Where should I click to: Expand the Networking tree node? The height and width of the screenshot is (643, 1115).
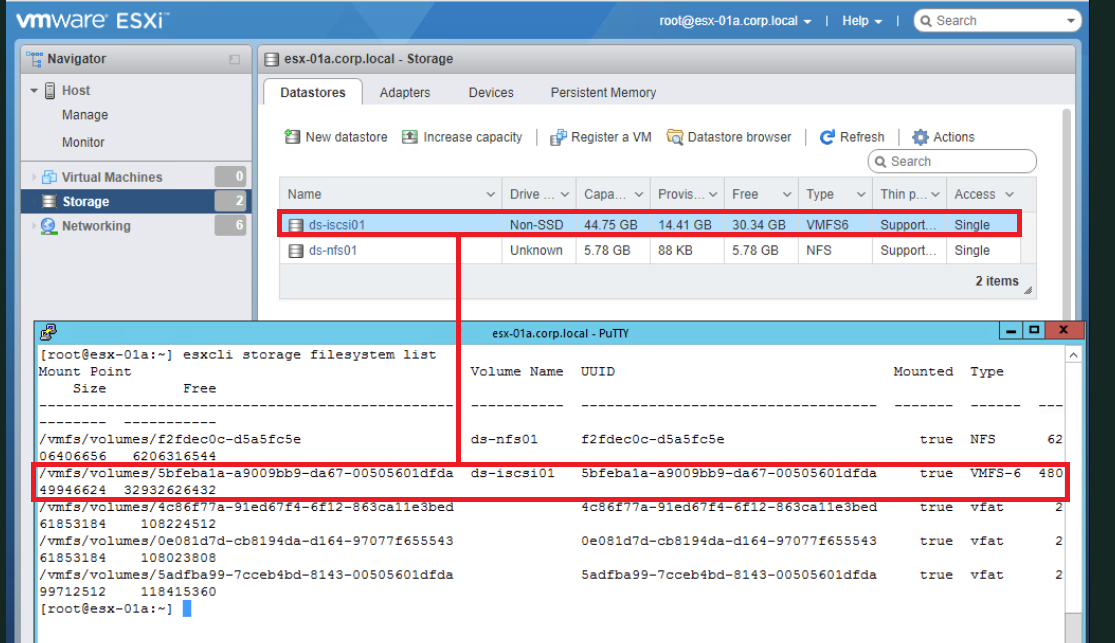coord(33,226)
